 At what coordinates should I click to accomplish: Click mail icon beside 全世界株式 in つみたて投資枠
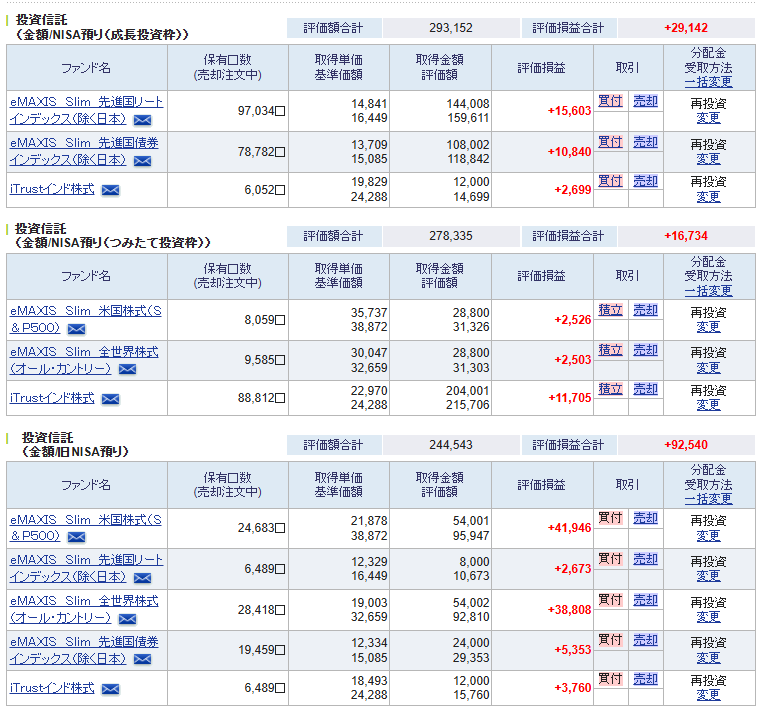coord(127,369)
